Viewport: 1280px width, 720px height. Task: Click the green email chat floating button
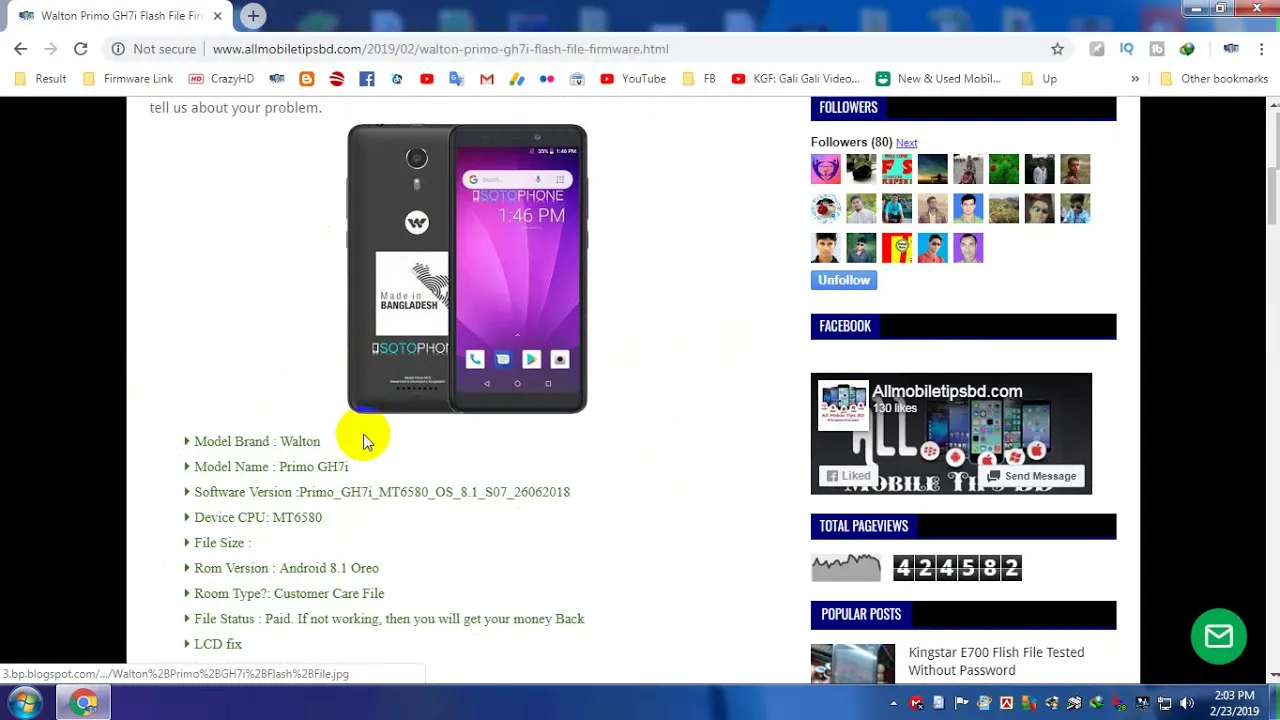tap(1219, 637)
